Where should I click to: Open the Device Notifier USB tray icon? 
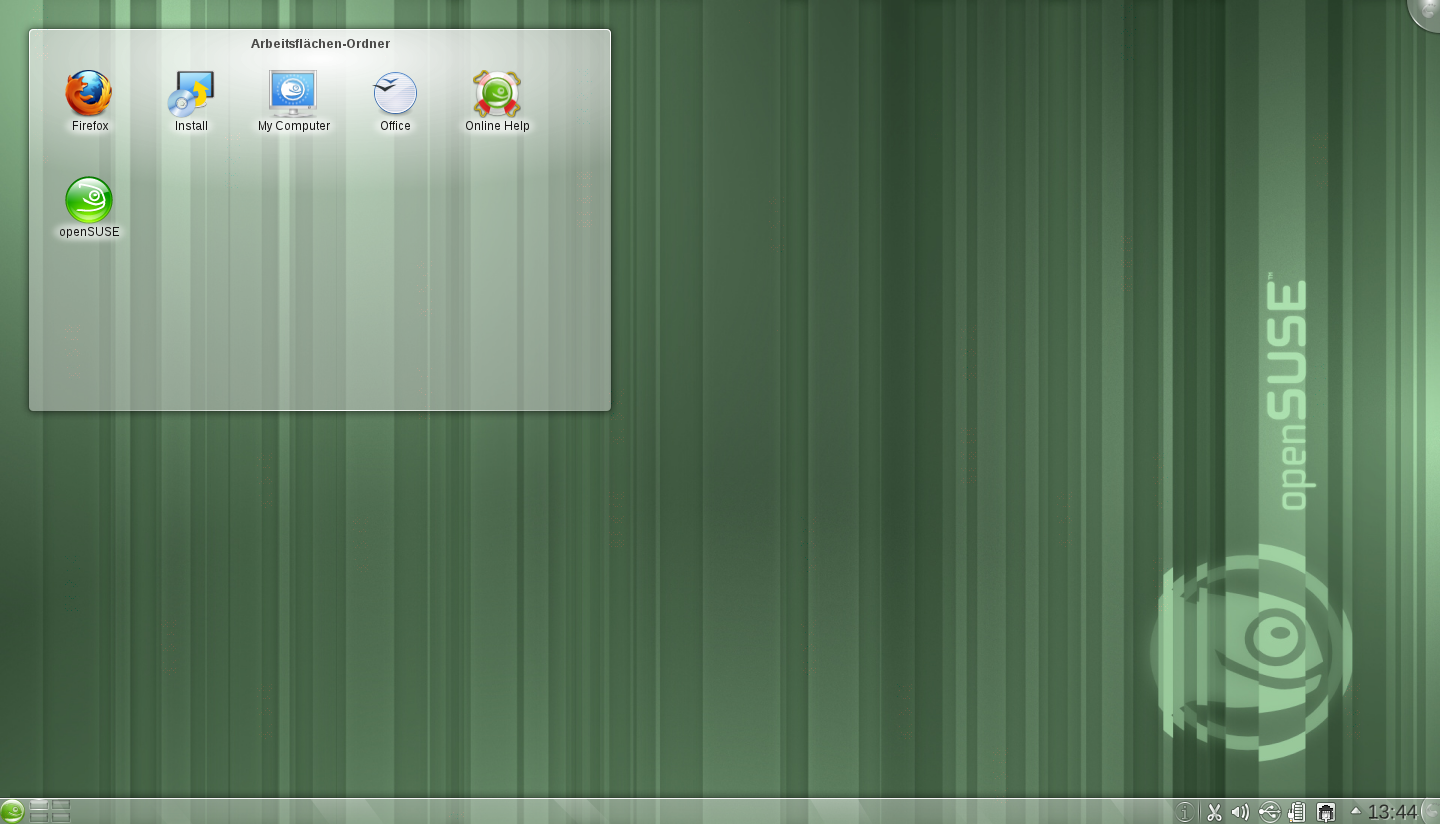1269,811
